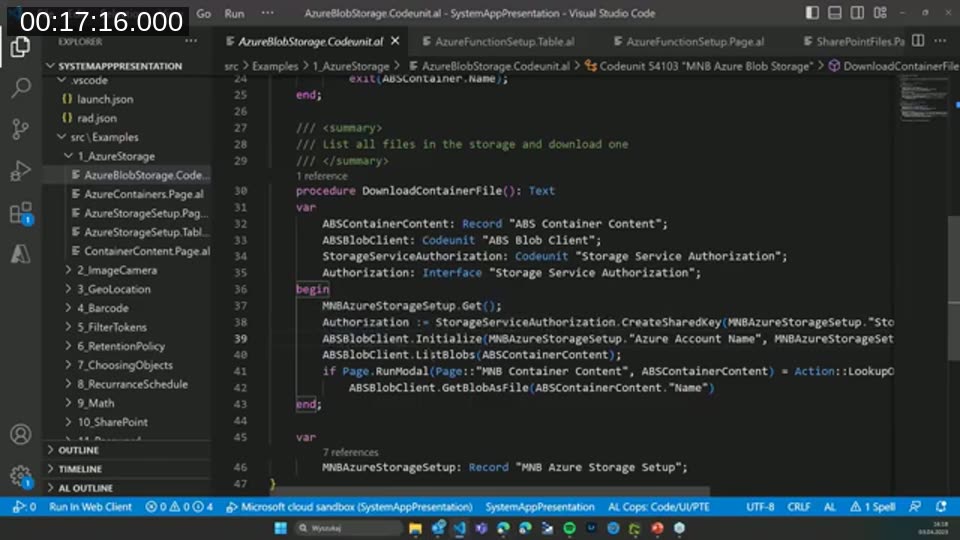Viewport: 960px width, 540px height.
Task: Click '1 reference' CodeLens above procedure
Action: point(321,176)
